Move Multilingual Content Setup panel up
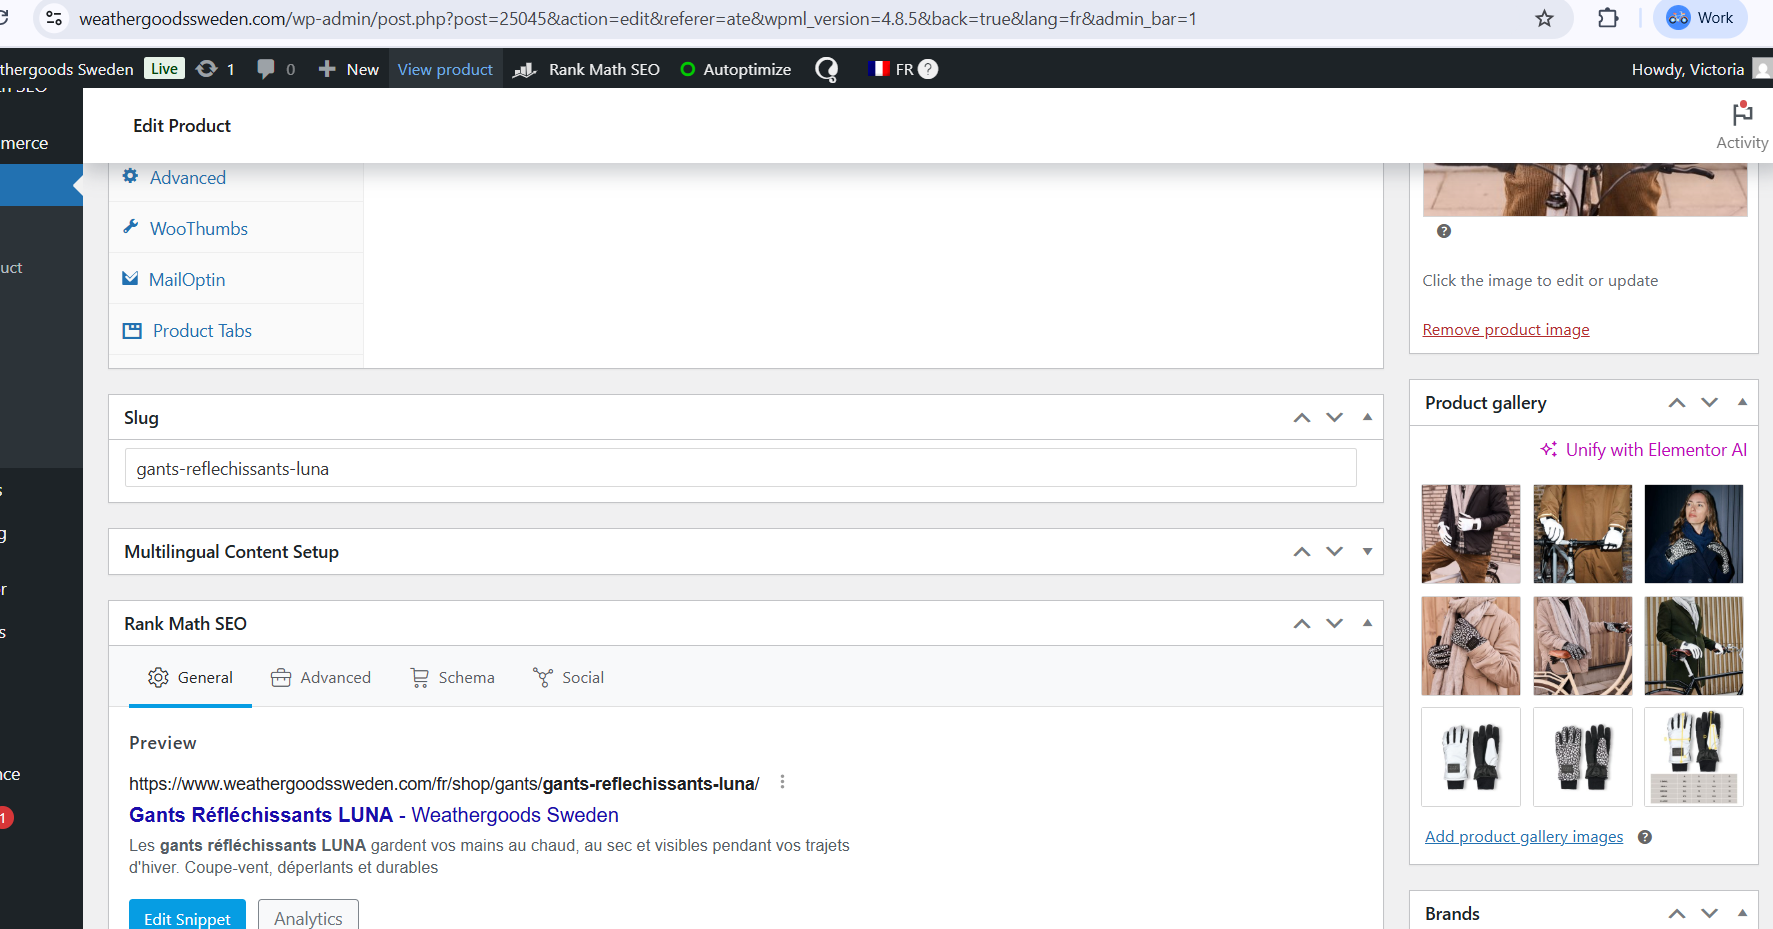The height and width of the screenshot is (929, 1773). 1301,552
